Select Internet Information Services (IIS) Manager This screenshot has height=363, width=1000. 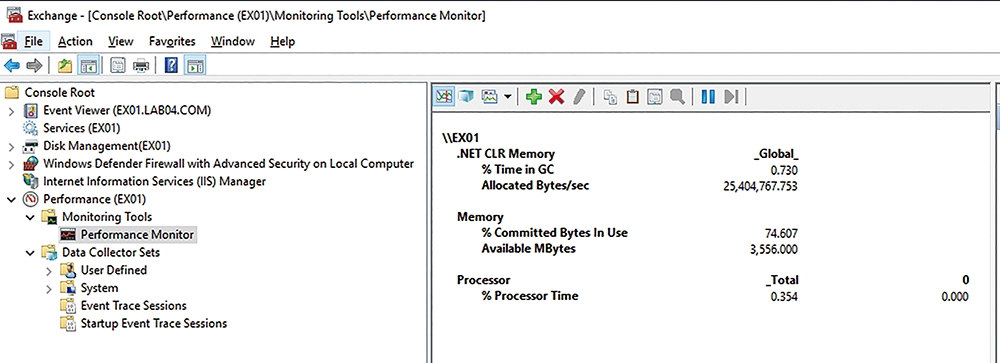point(154,181)
